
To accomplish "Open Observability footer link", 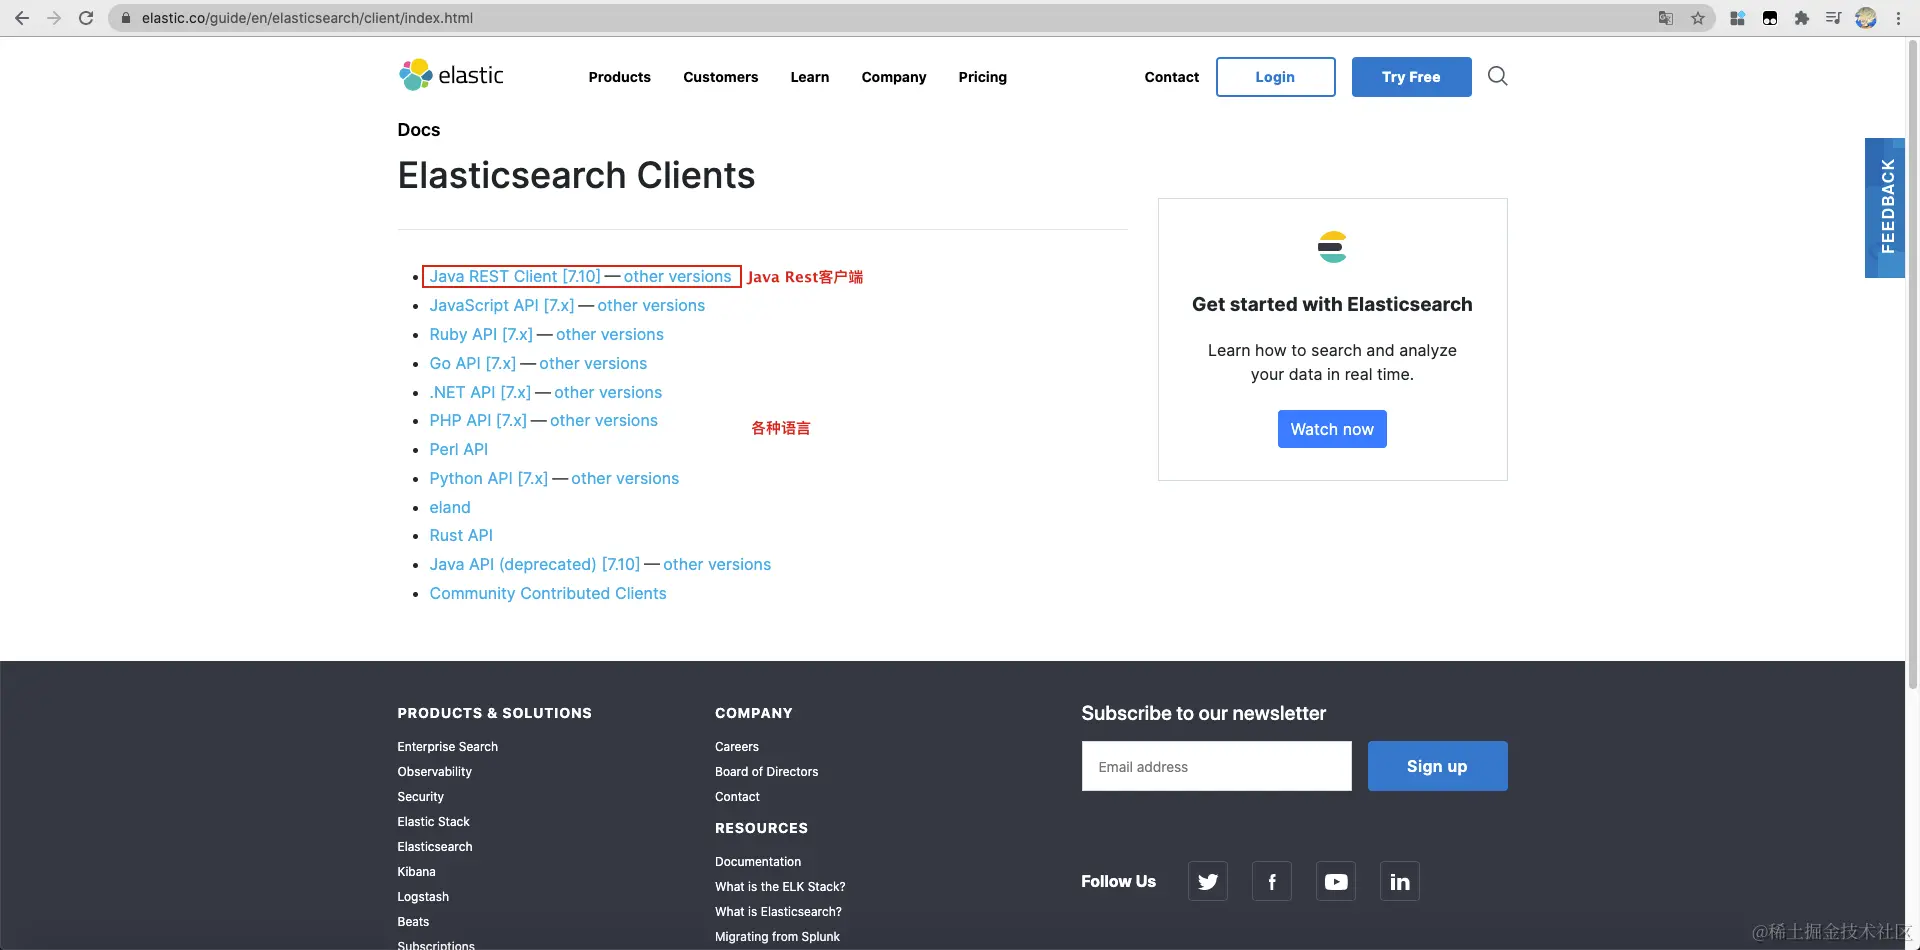I will (435, 772).
